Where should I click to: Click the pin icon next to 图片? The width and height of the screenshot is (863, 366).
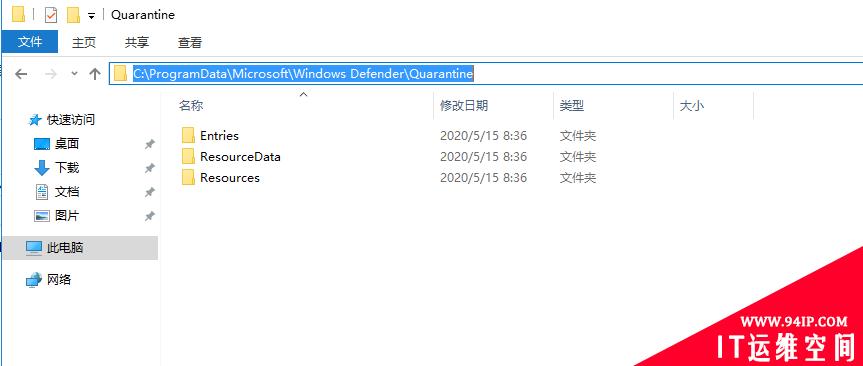(149, 217)
